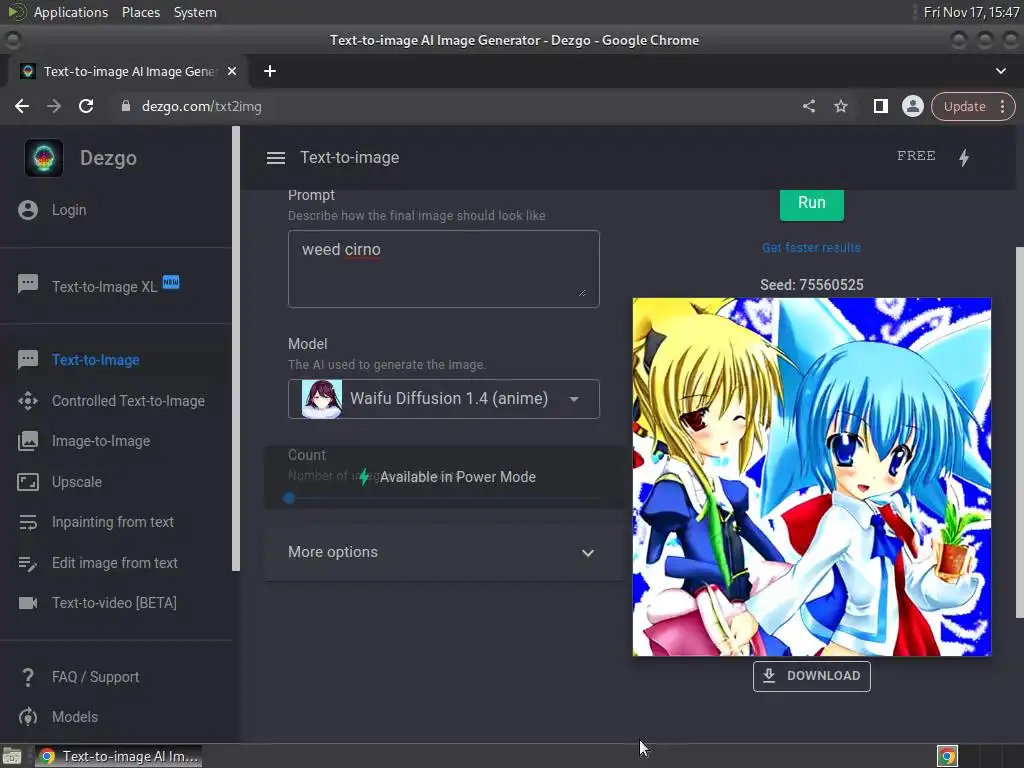Click show desktop icon in taskbar
Screen dimensions: 1024x768
pyautogui.click(x=12, y=756)
